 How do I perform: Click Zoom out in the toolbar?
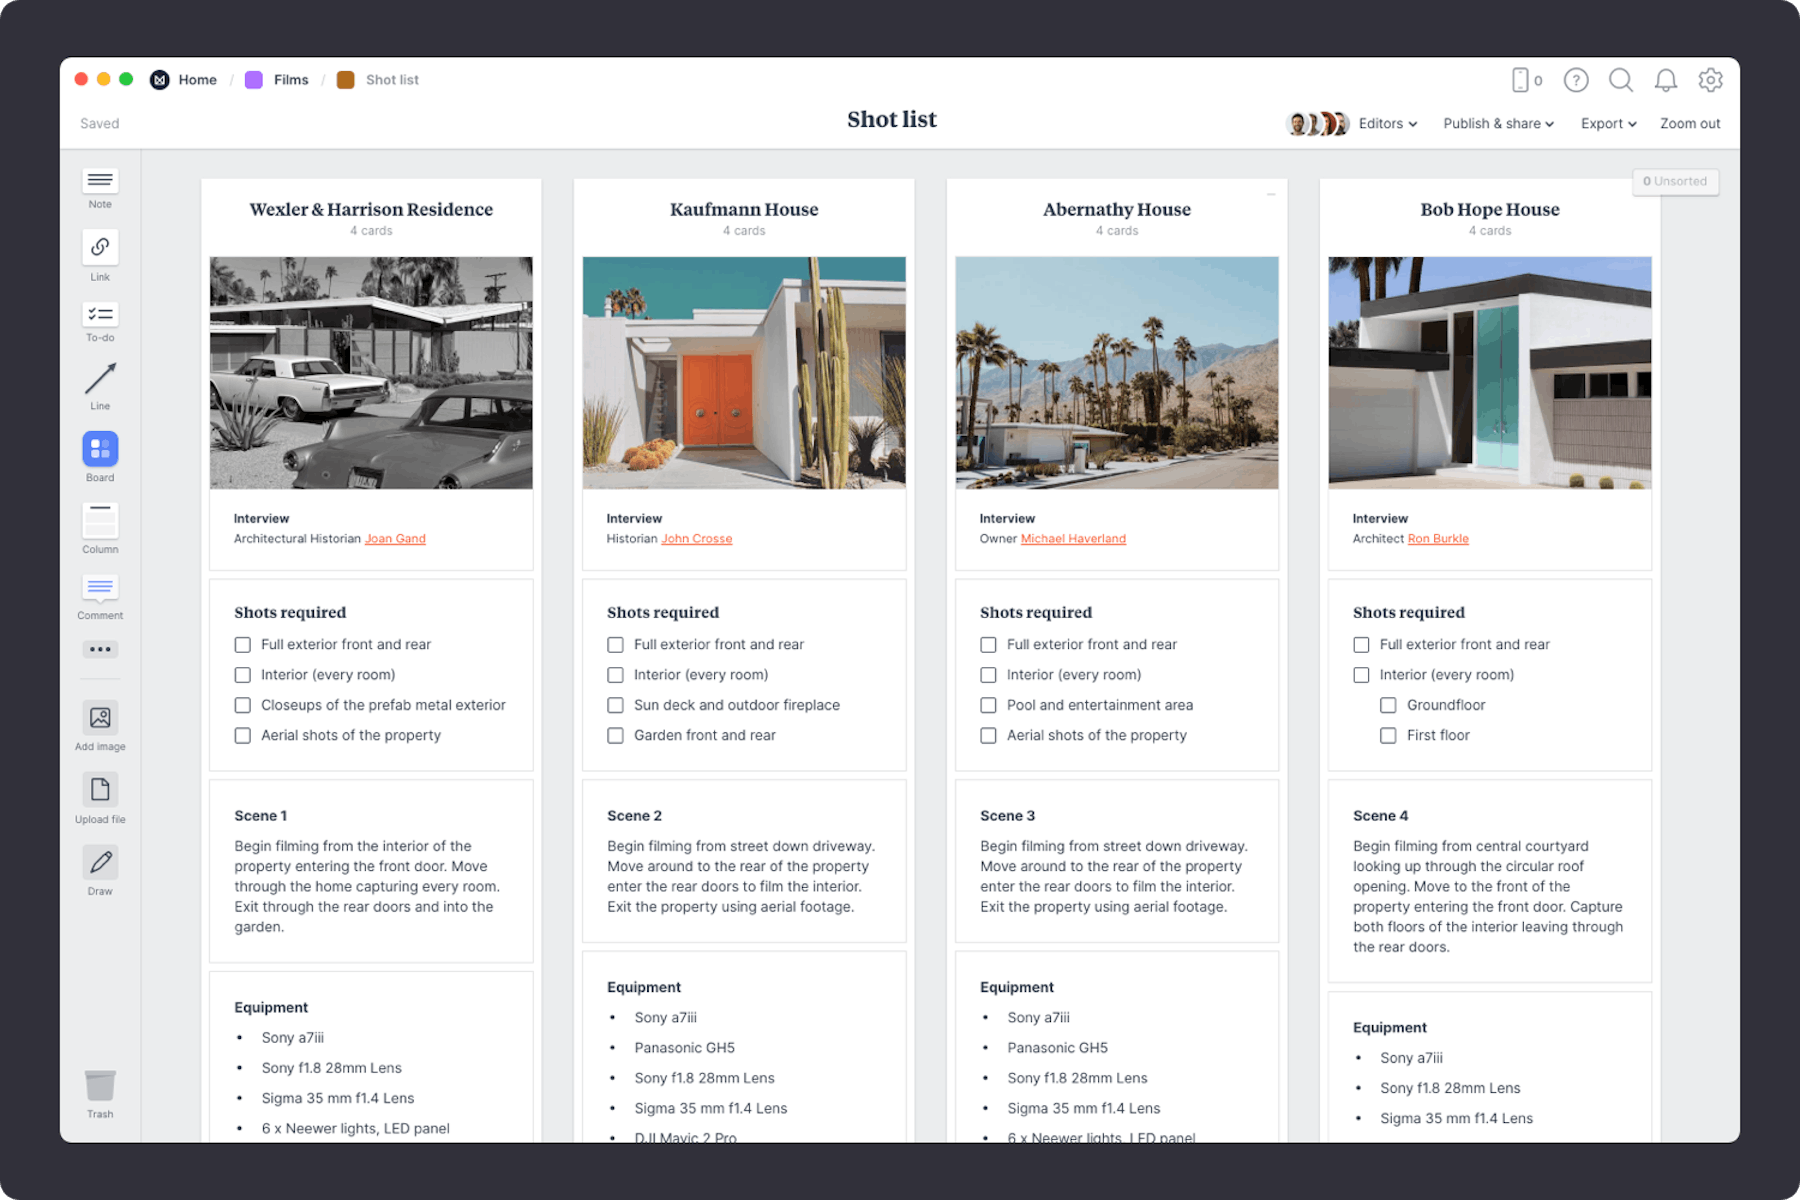click(x=1689, y=123)
